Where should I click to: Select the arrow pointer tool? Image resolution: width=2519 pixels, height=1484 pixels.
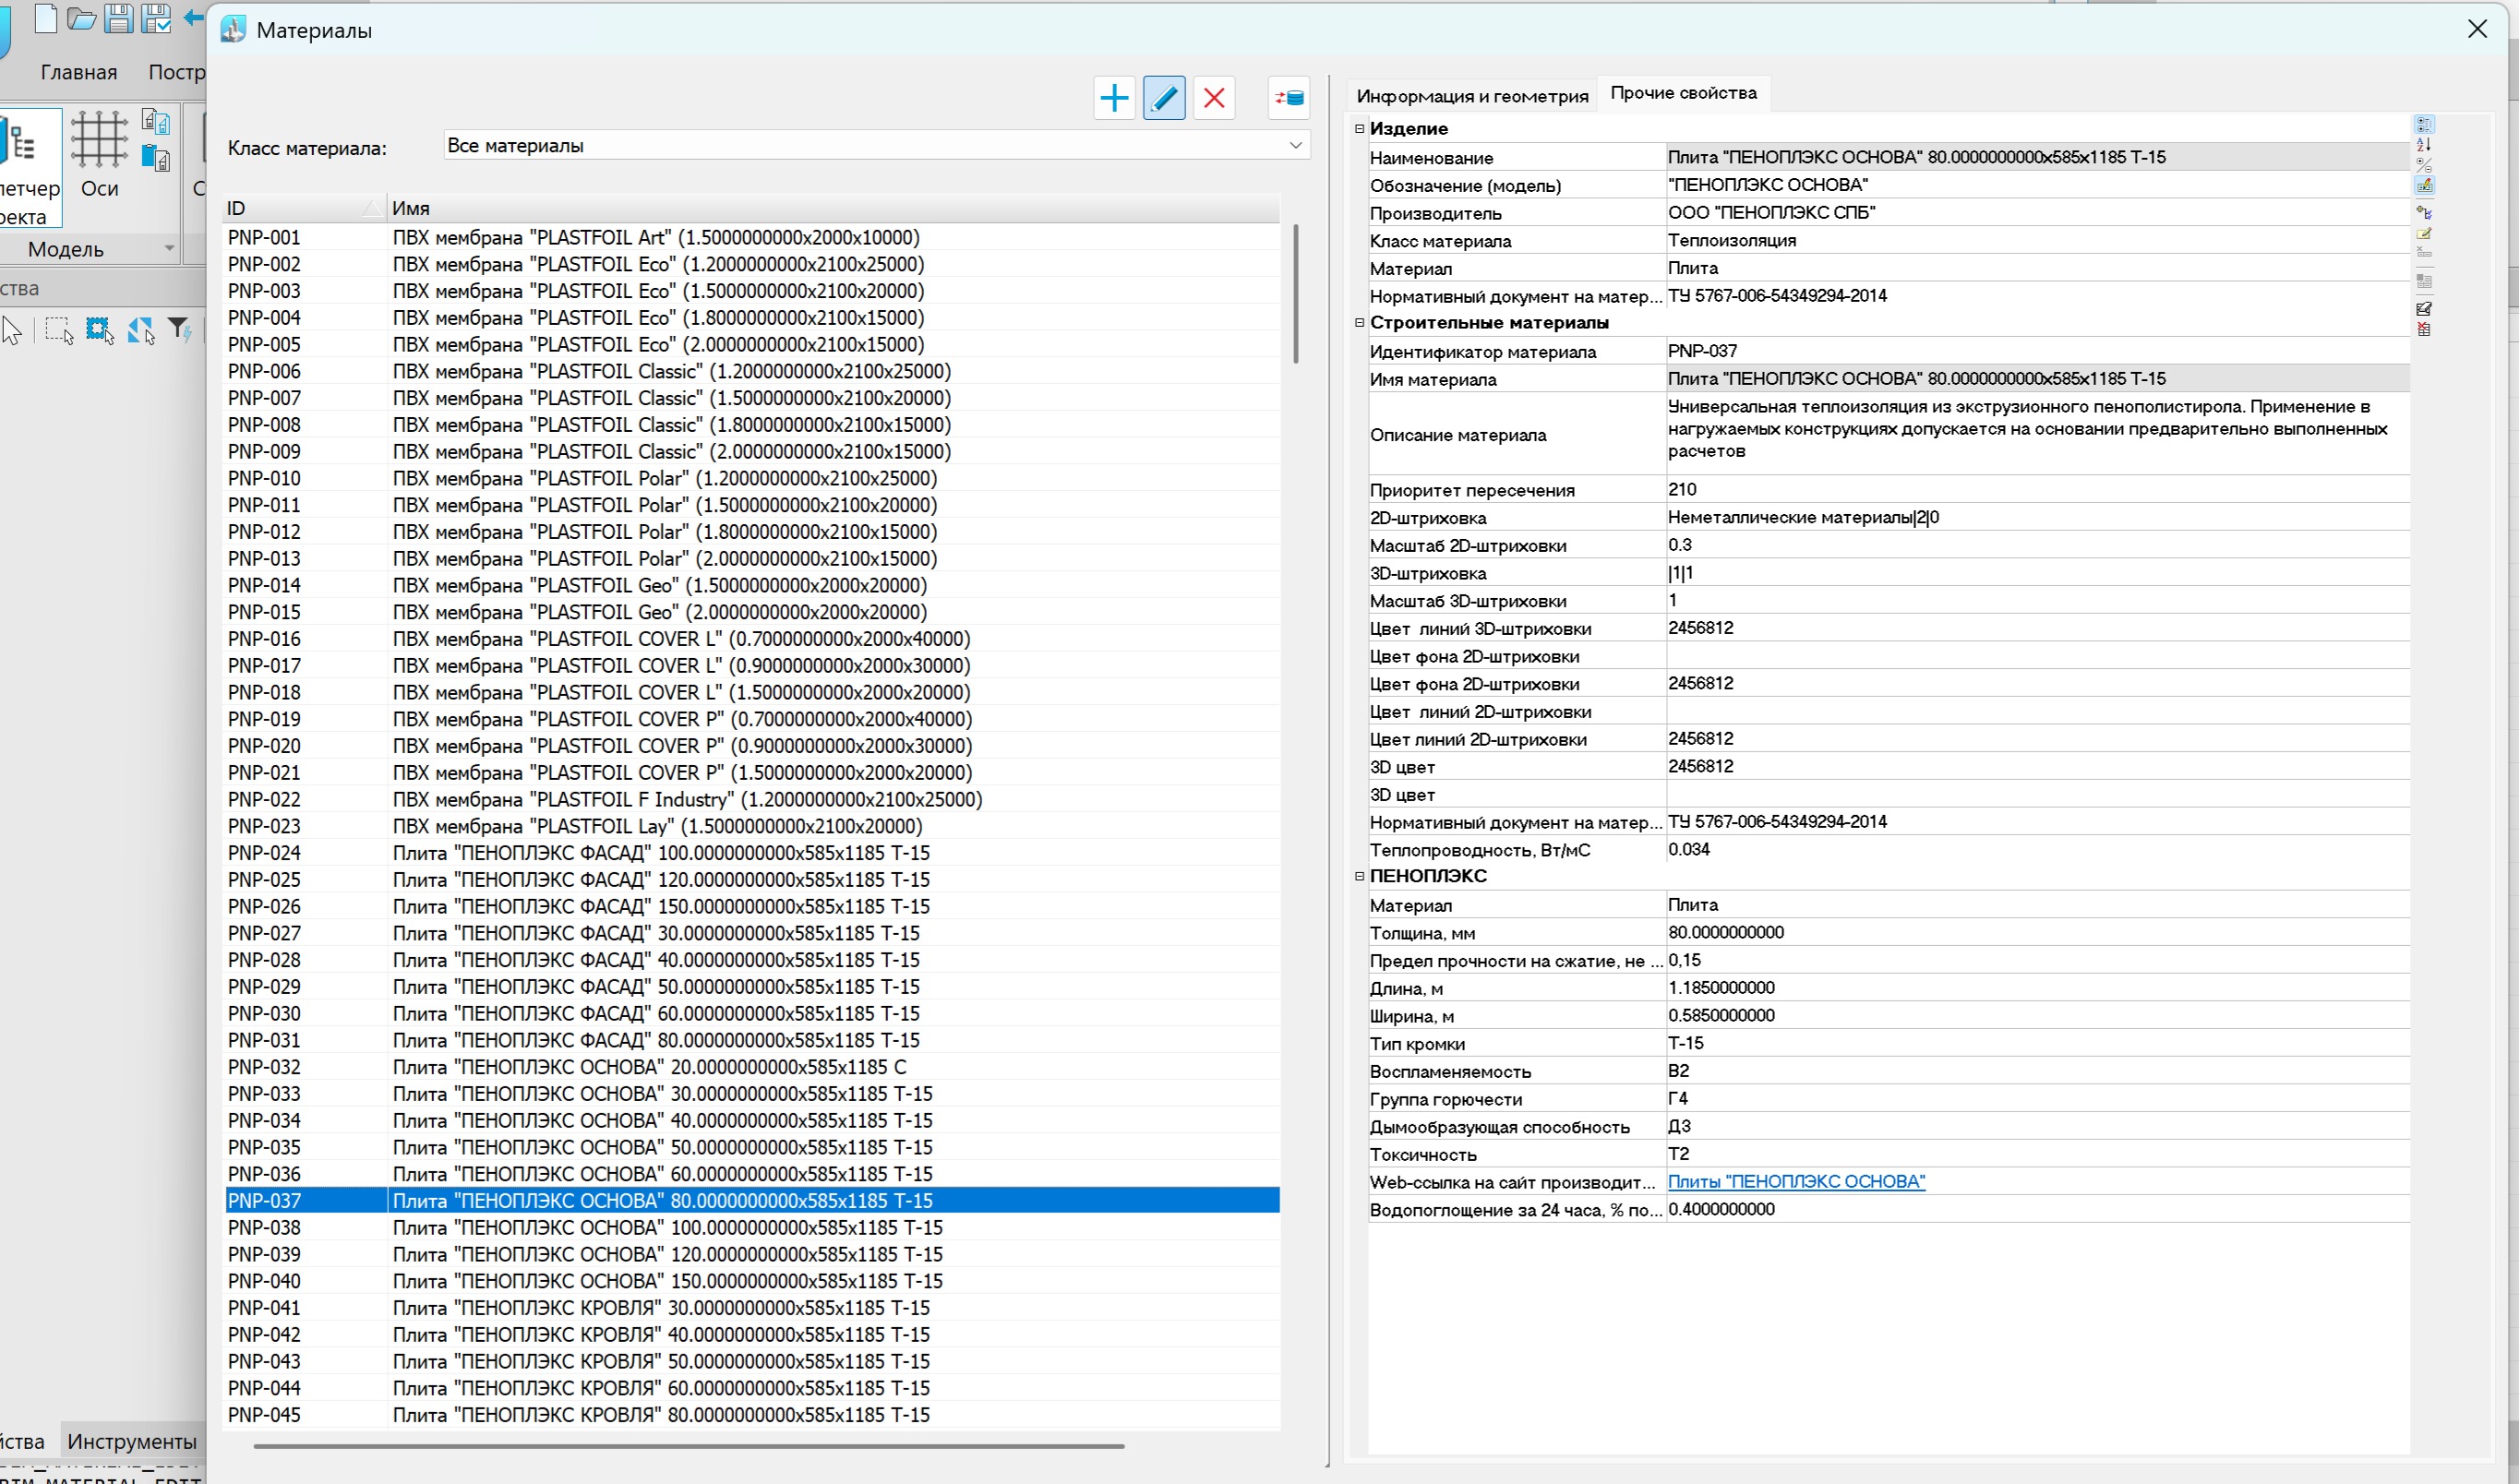(x=12, y=330)
